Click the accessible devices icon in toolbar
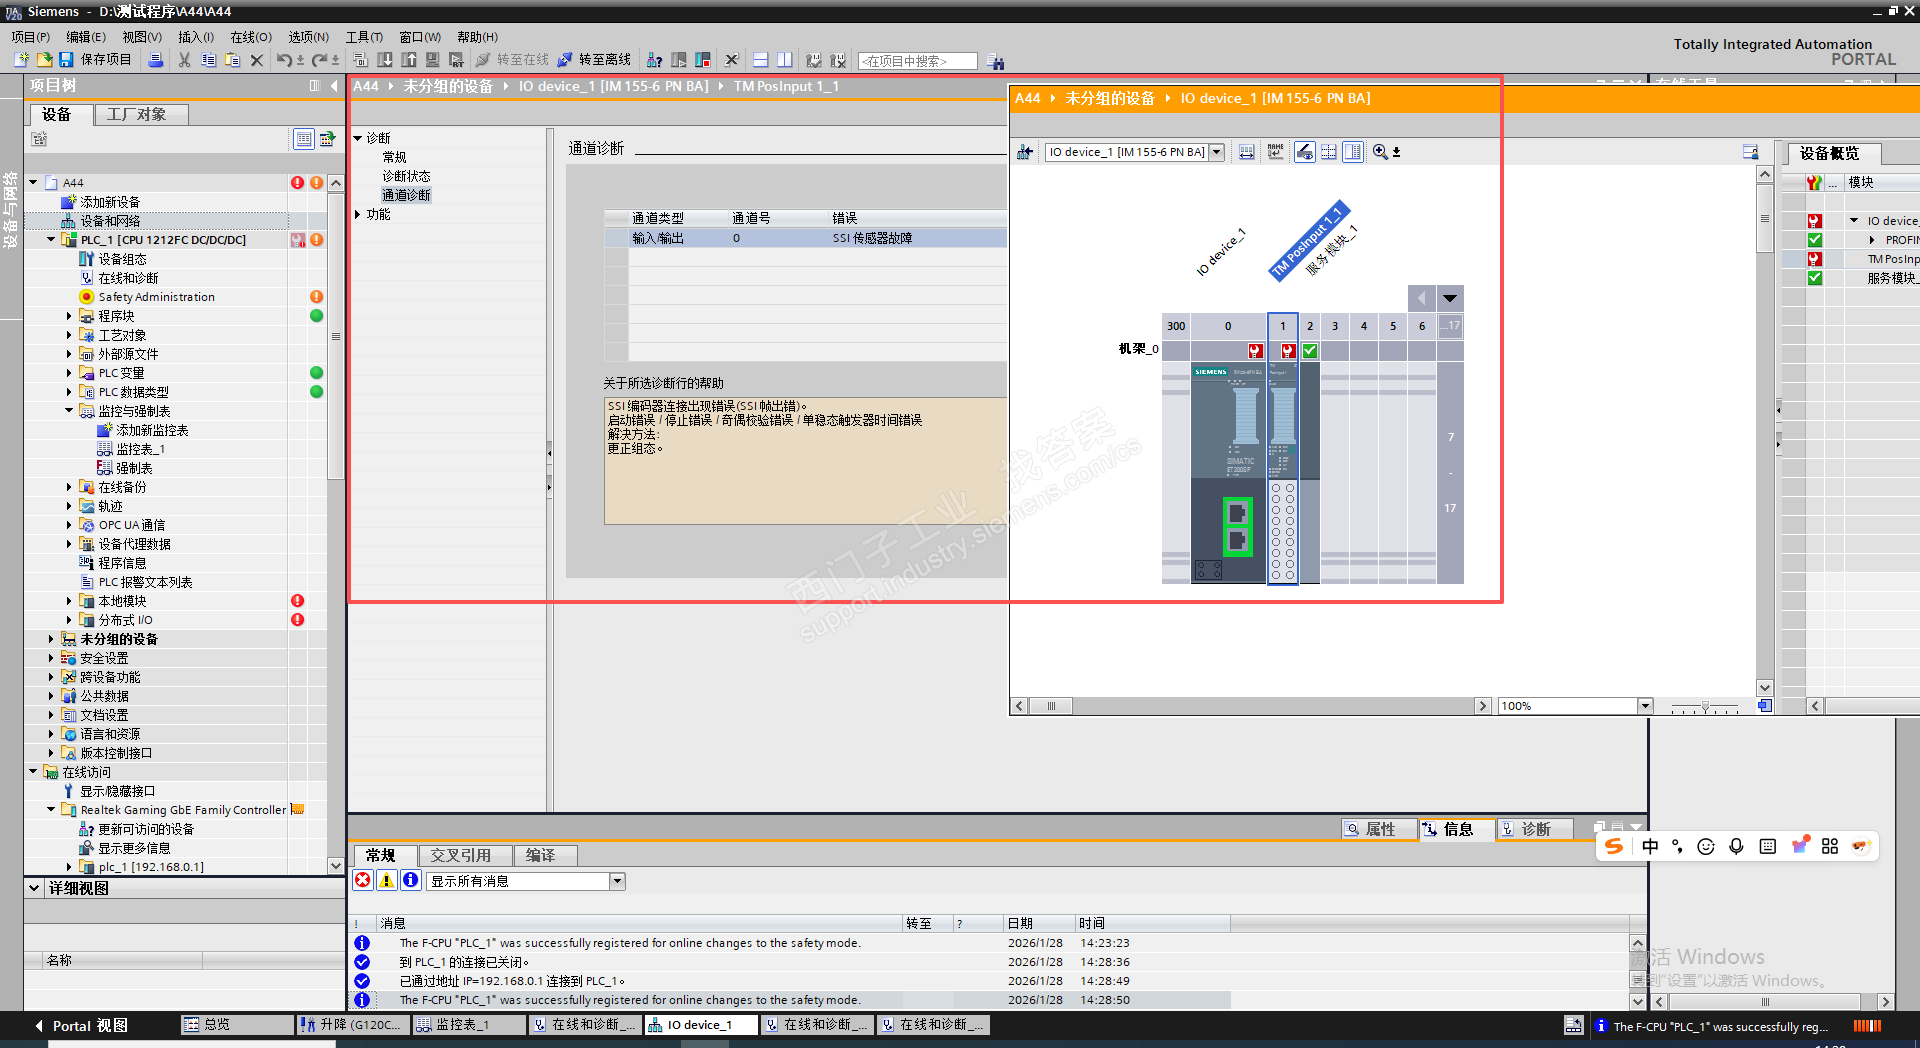The width and height of the screenshot is (1920, 1048). click(x=654, y=60)
